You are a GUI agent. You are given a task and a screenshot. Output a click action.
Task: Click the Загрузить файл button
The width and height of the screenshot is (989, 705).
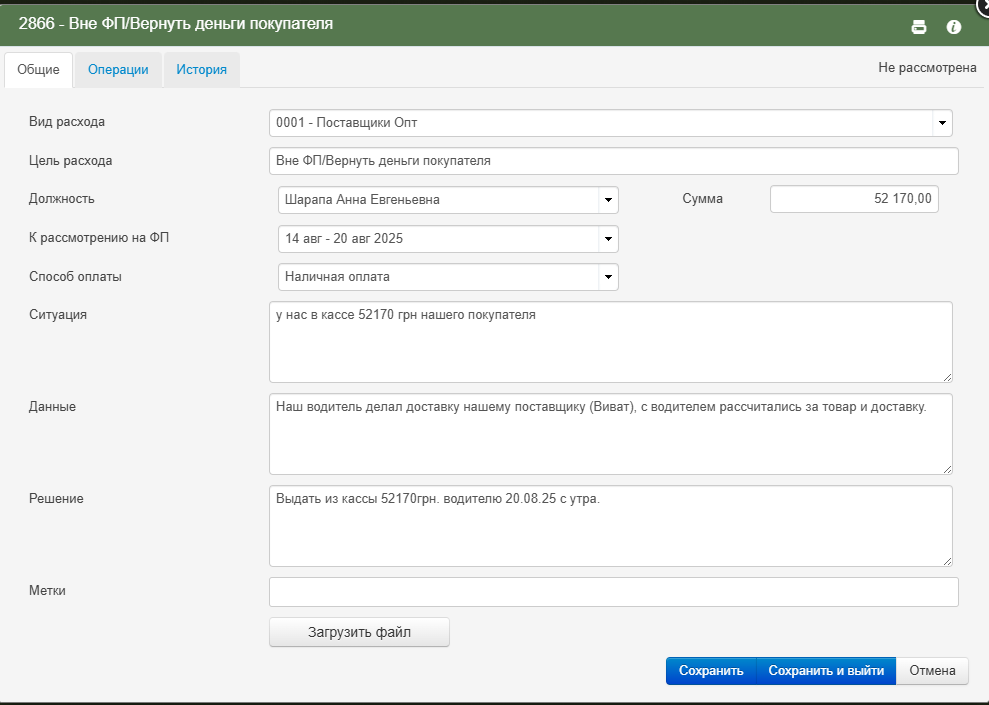click(x=360, y=632)
